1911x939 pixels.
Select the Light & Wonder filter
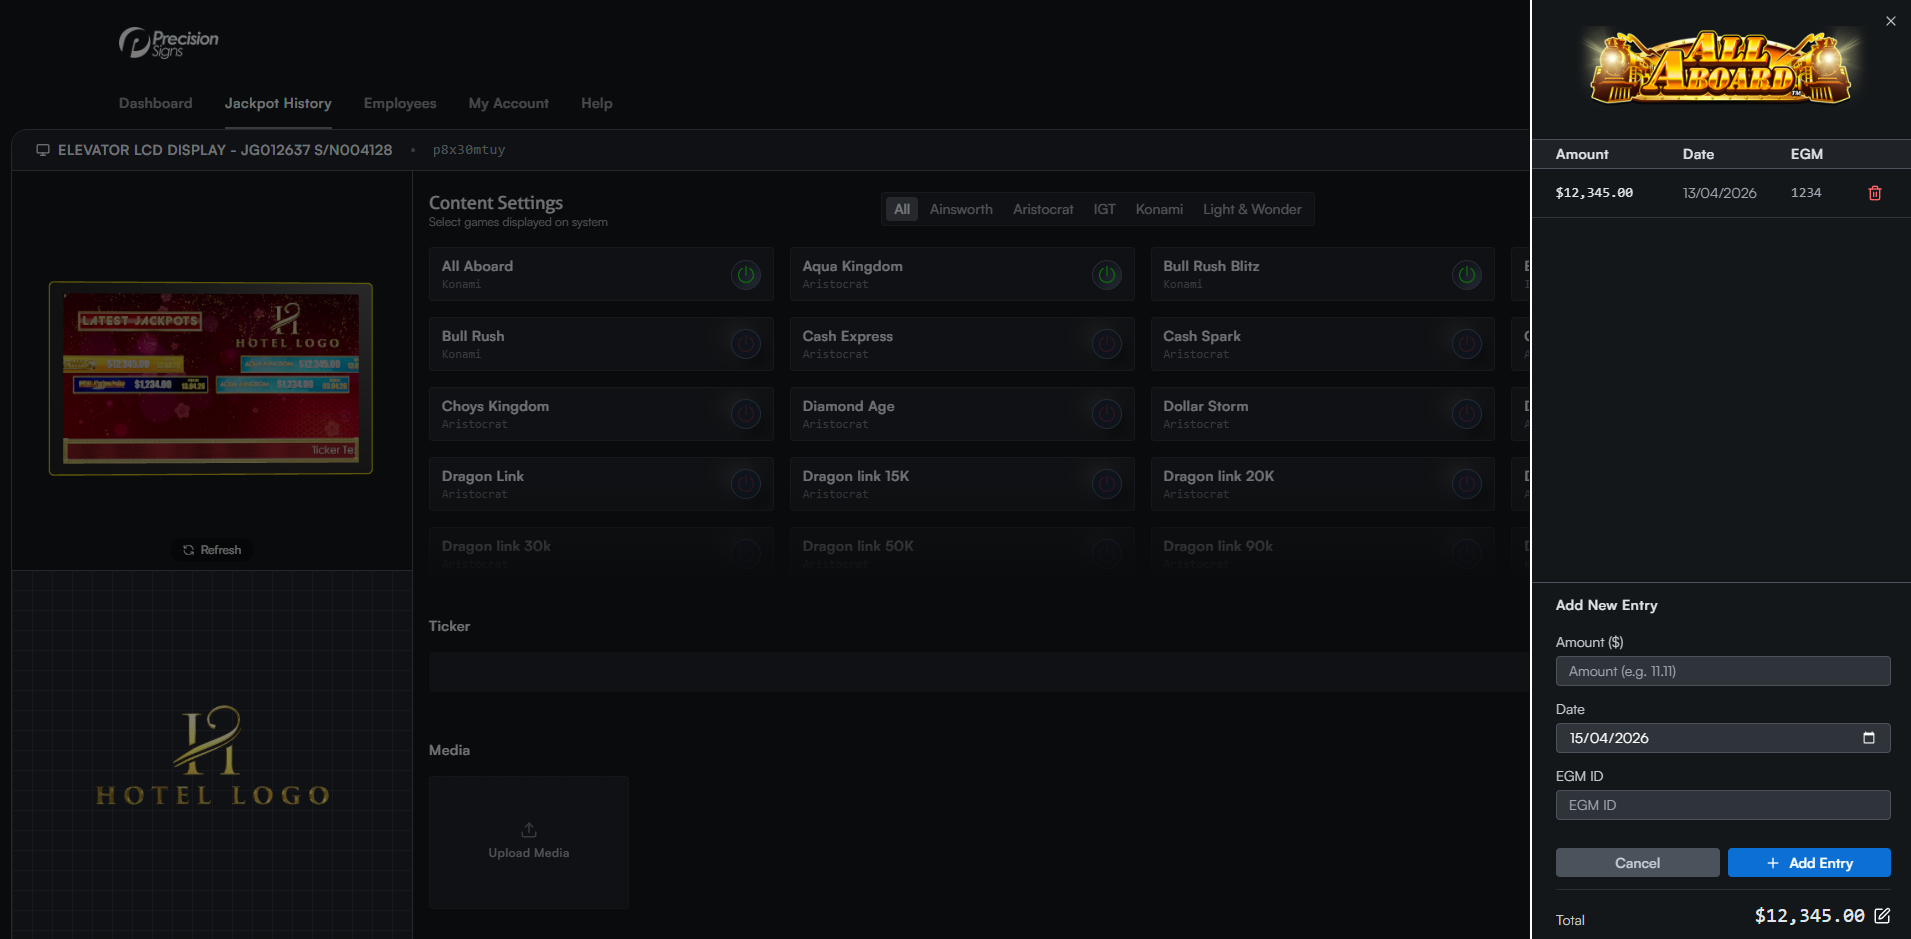pyautogui.click(x=1252, y=209)
